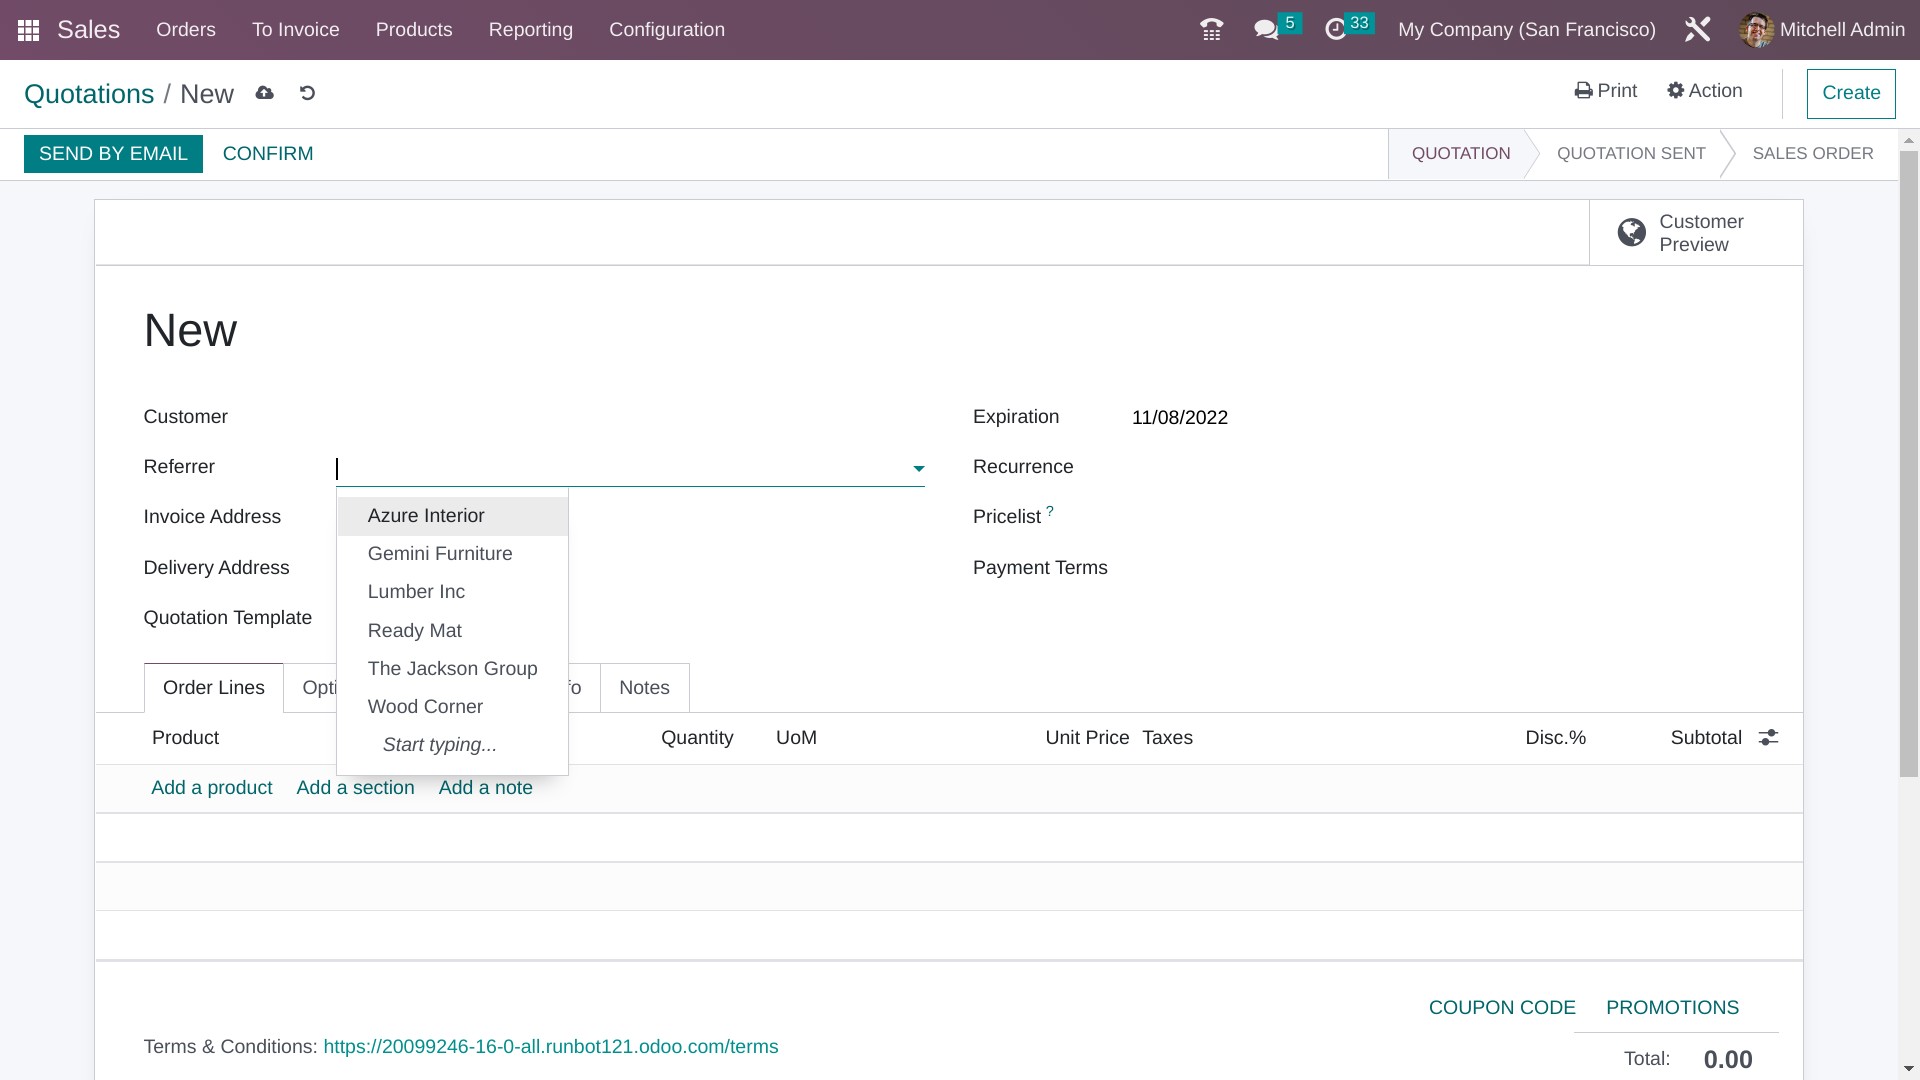Go back to Quotations breadcrumb
The height and width of the screenshot is (1080, 1920).
89,94
